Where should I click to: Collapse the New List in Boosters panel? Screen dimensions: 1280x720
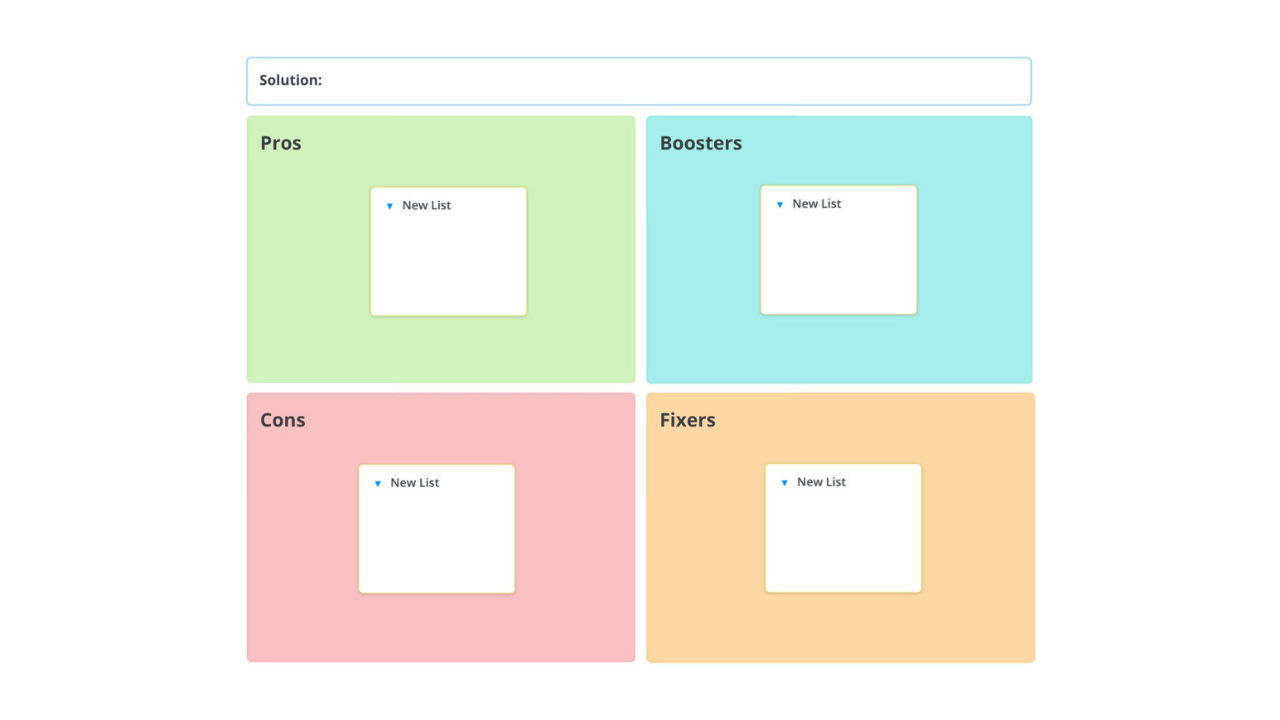[x=780, y=204]
